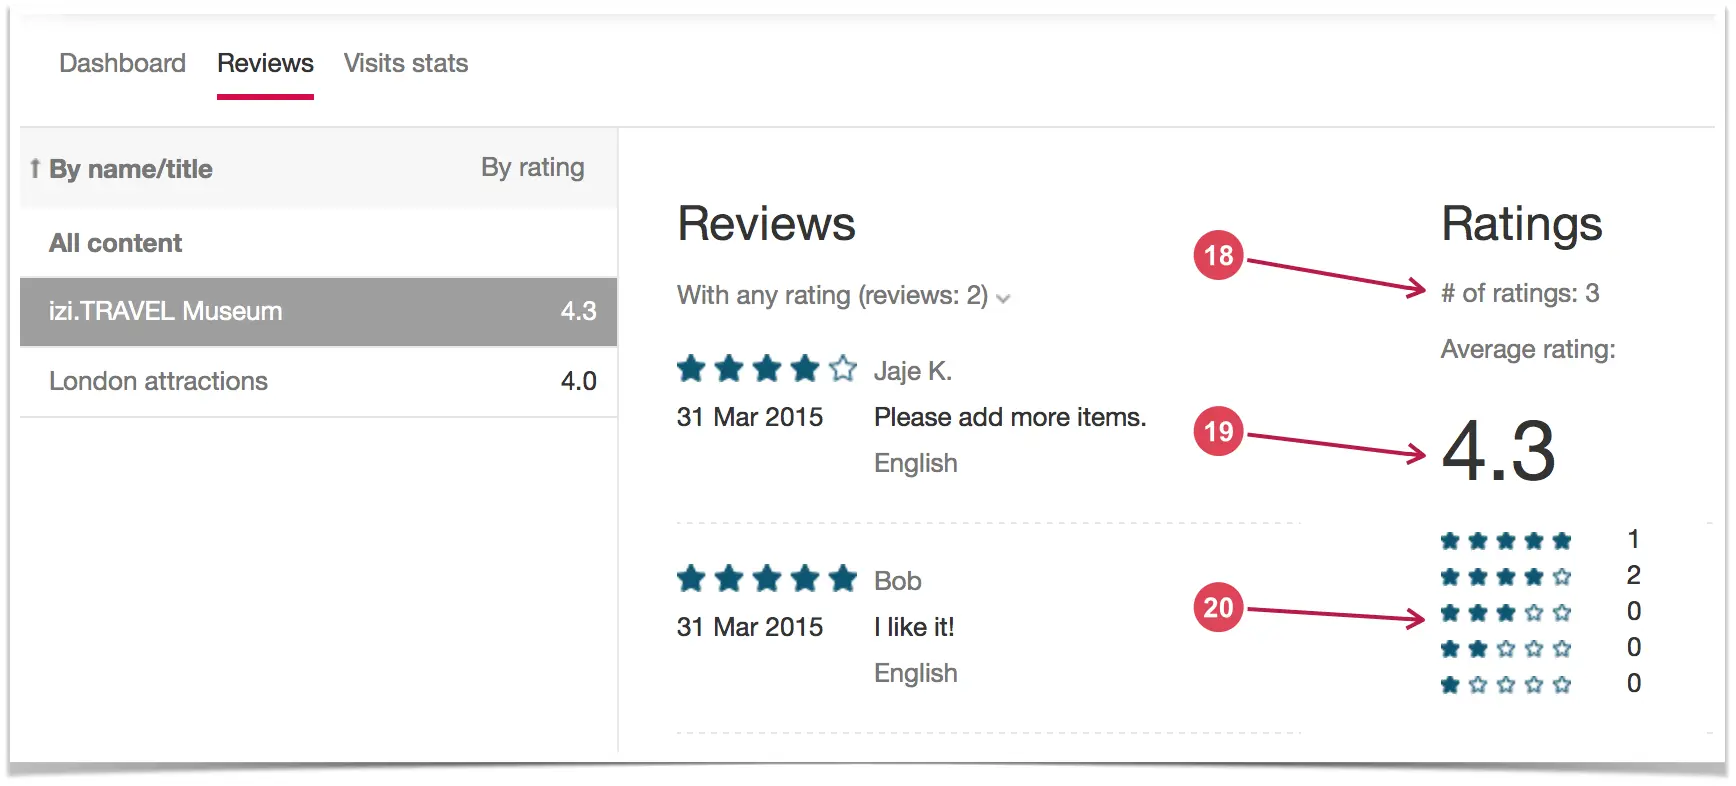The image size is (1736, 786).
Task: Select izi.TRAVEL Museum item
Action: 318,312
